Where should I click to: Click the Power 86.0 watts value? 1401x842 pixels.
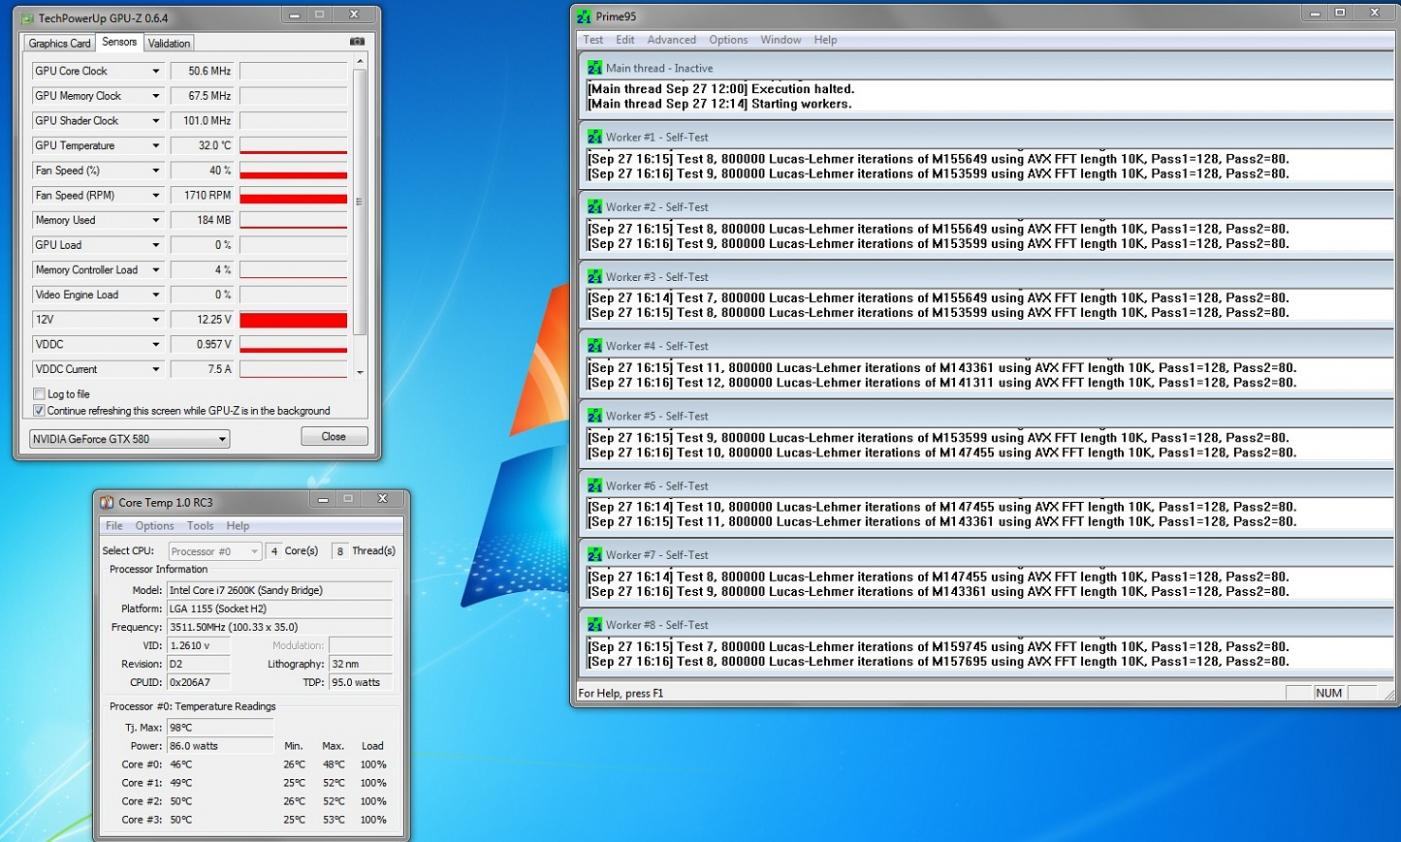pos(220,746)
